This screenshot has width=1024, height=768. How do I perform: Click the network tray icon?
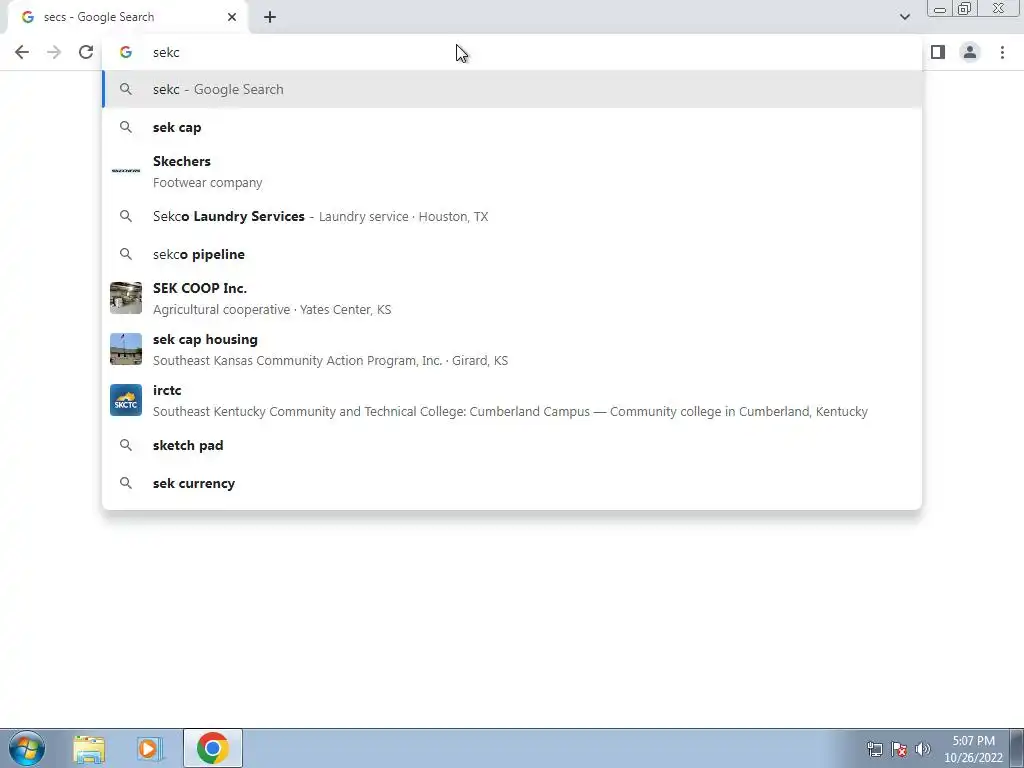pyautogui.click(x=874, y=749)
